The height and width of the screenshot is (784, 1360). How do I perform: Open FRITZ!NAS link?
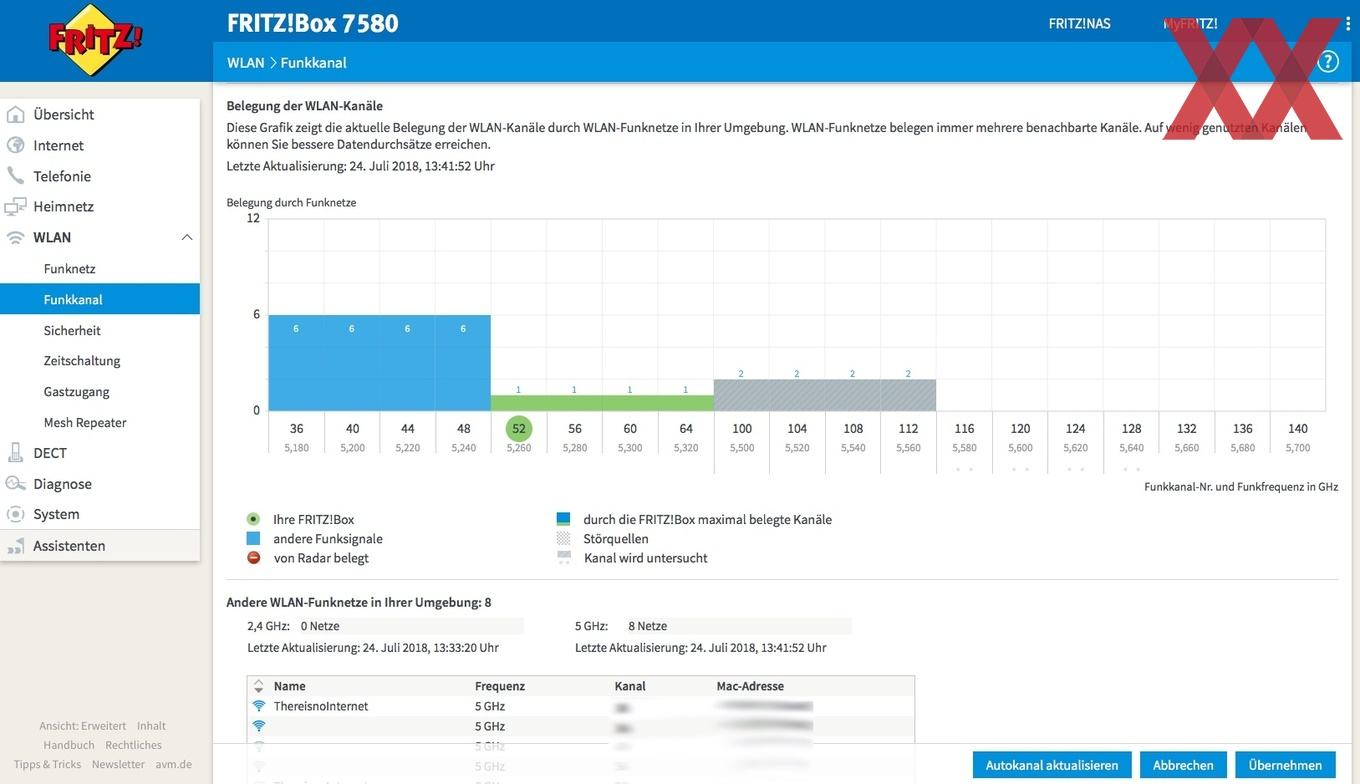(1079, 23)
